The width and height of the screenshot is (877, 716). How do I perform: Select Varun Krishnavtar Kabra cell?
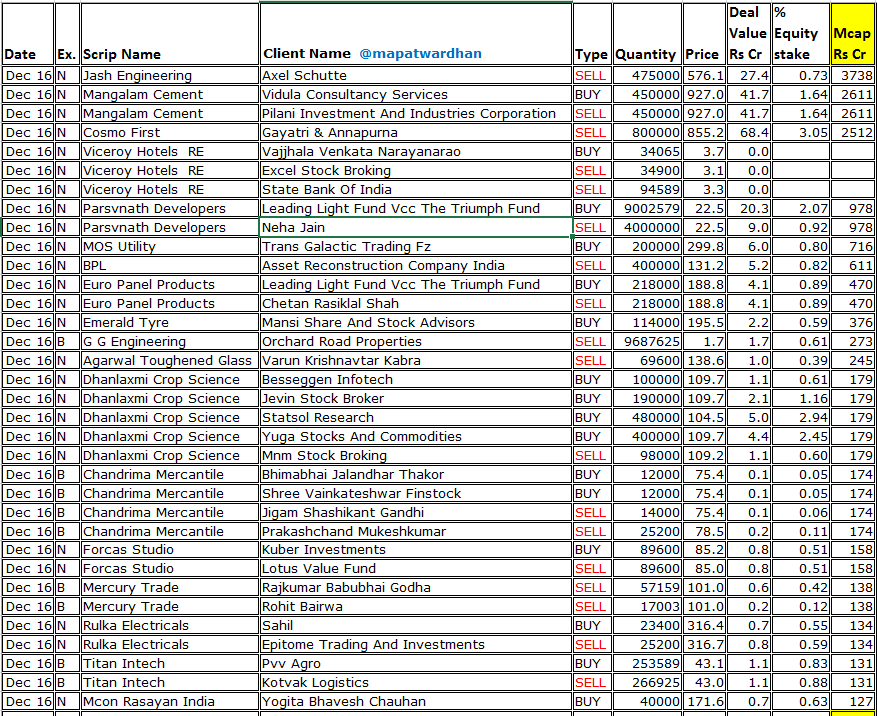(x=416, y=361)
